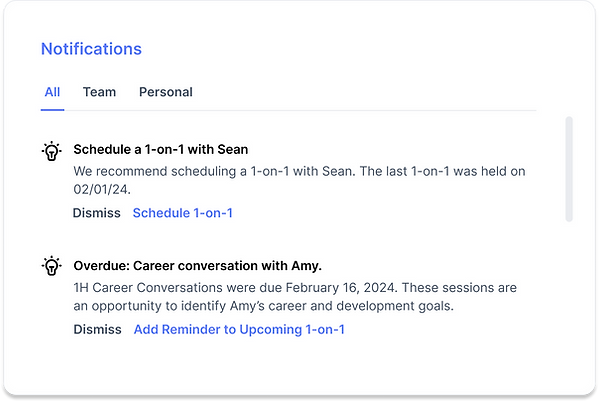Click the February 16, 2024 due date text
The width and height of the screenshot is (599, 402).
coord(341,288)
